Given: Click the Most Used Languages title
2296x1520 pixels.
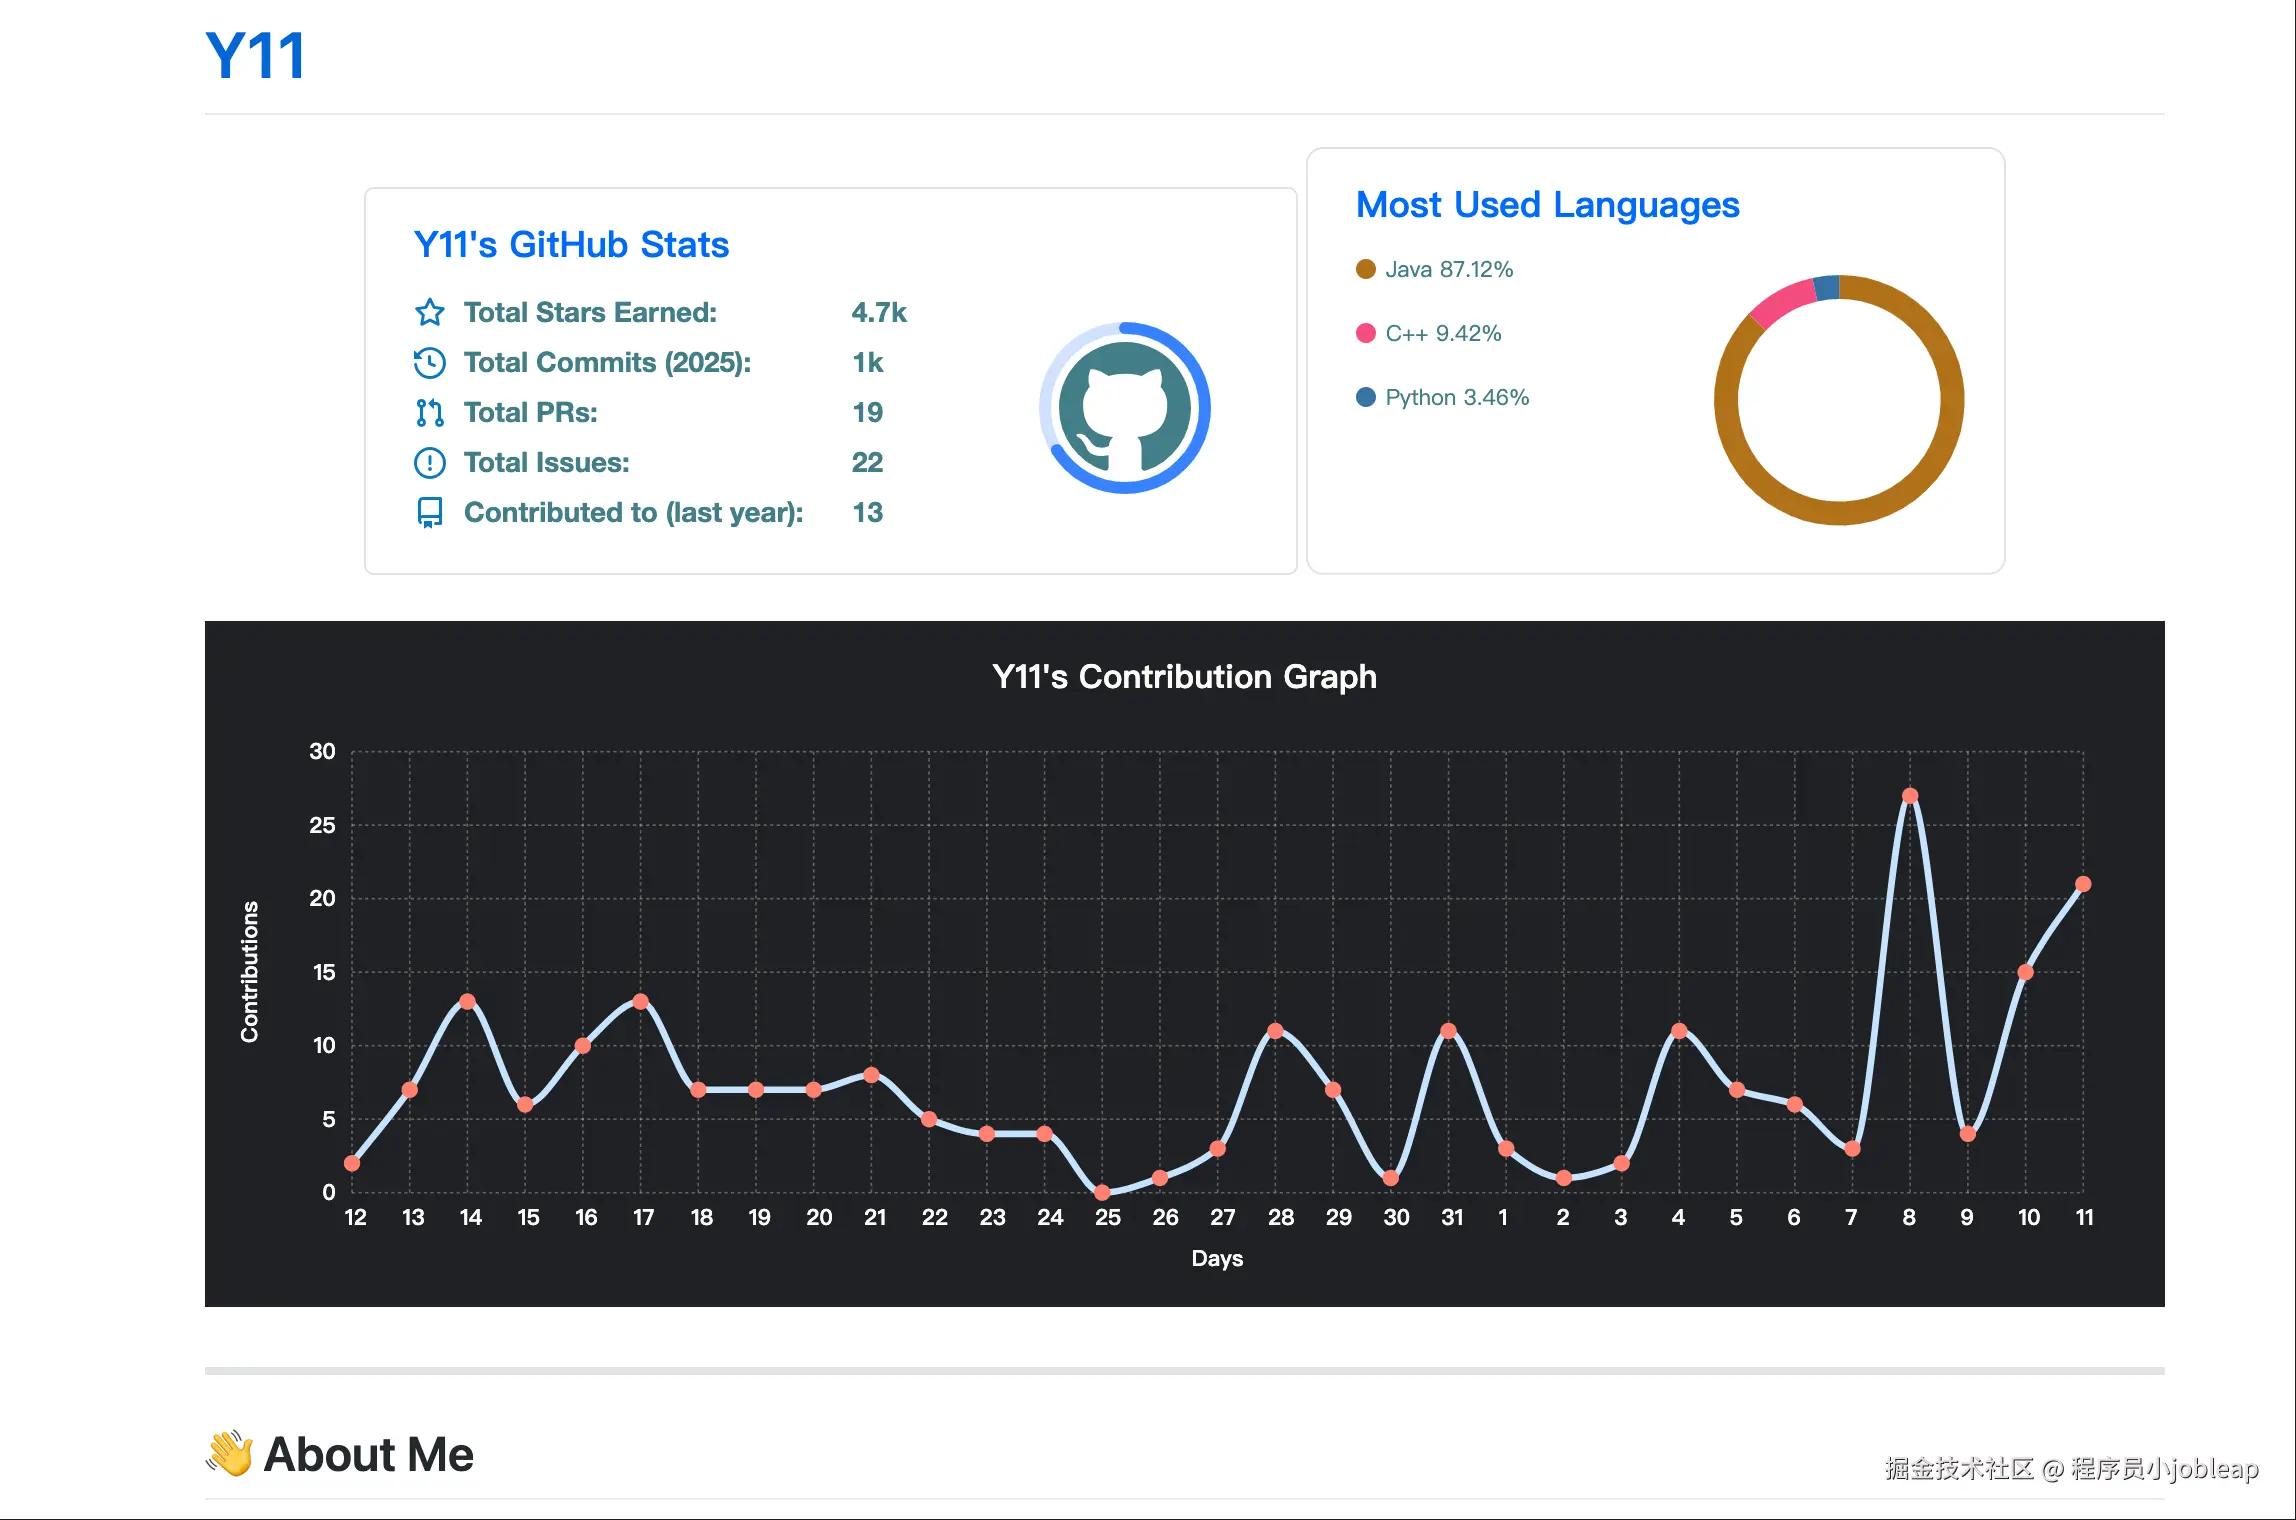Looking at the screenshot, I should pyautogui.click(x=1547, y=205).
